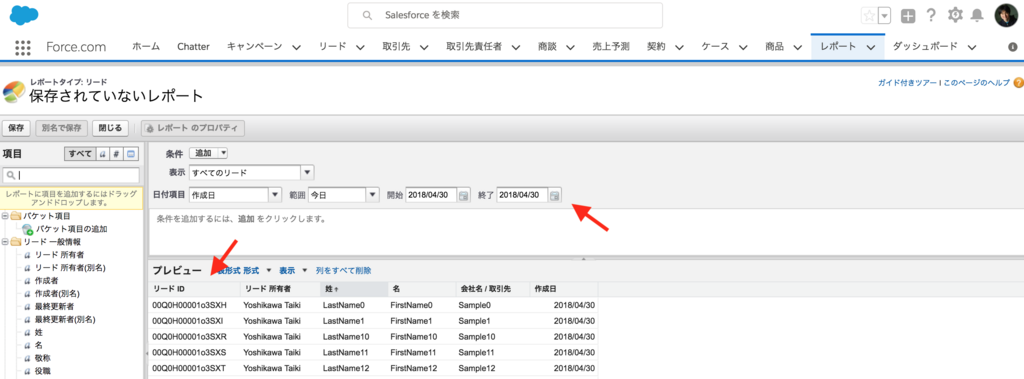Open the 終了 date calendar picker

pos(554,195)
